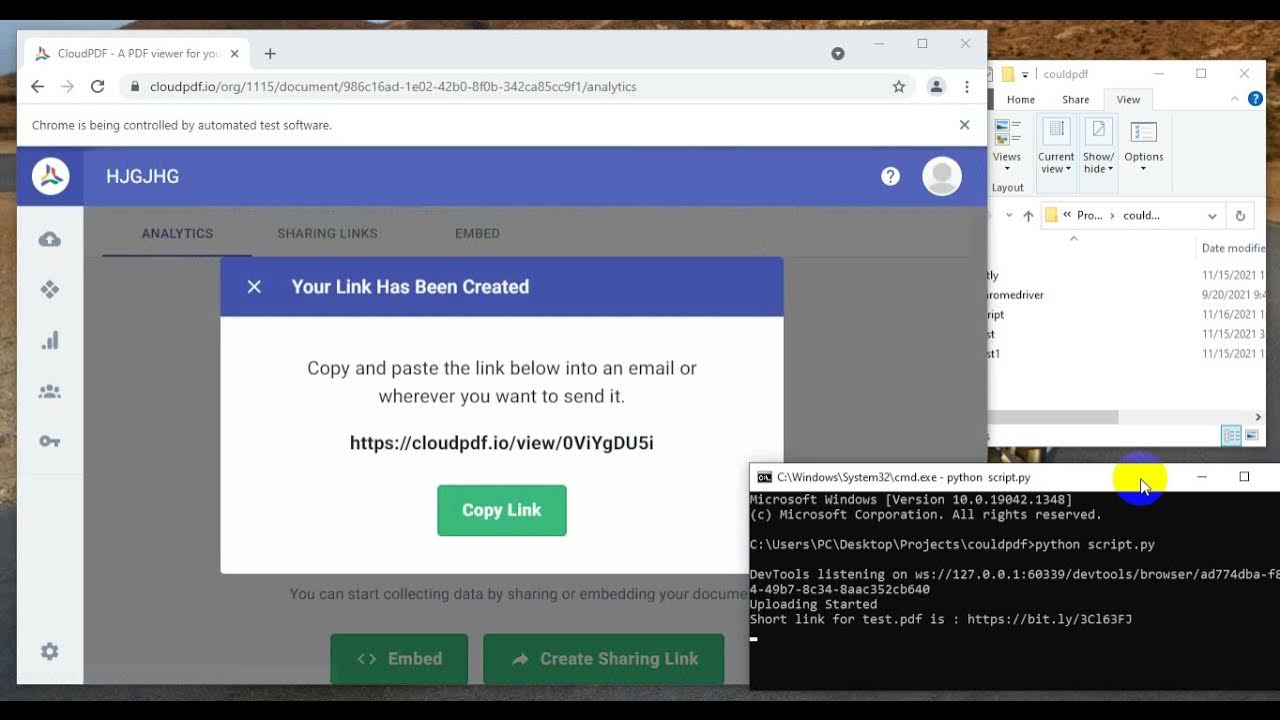The width and height of the screenshot is (1280, 720).
Task: Open the Share ribbon tab in Explorer
Action: [x=1076, y=100]
